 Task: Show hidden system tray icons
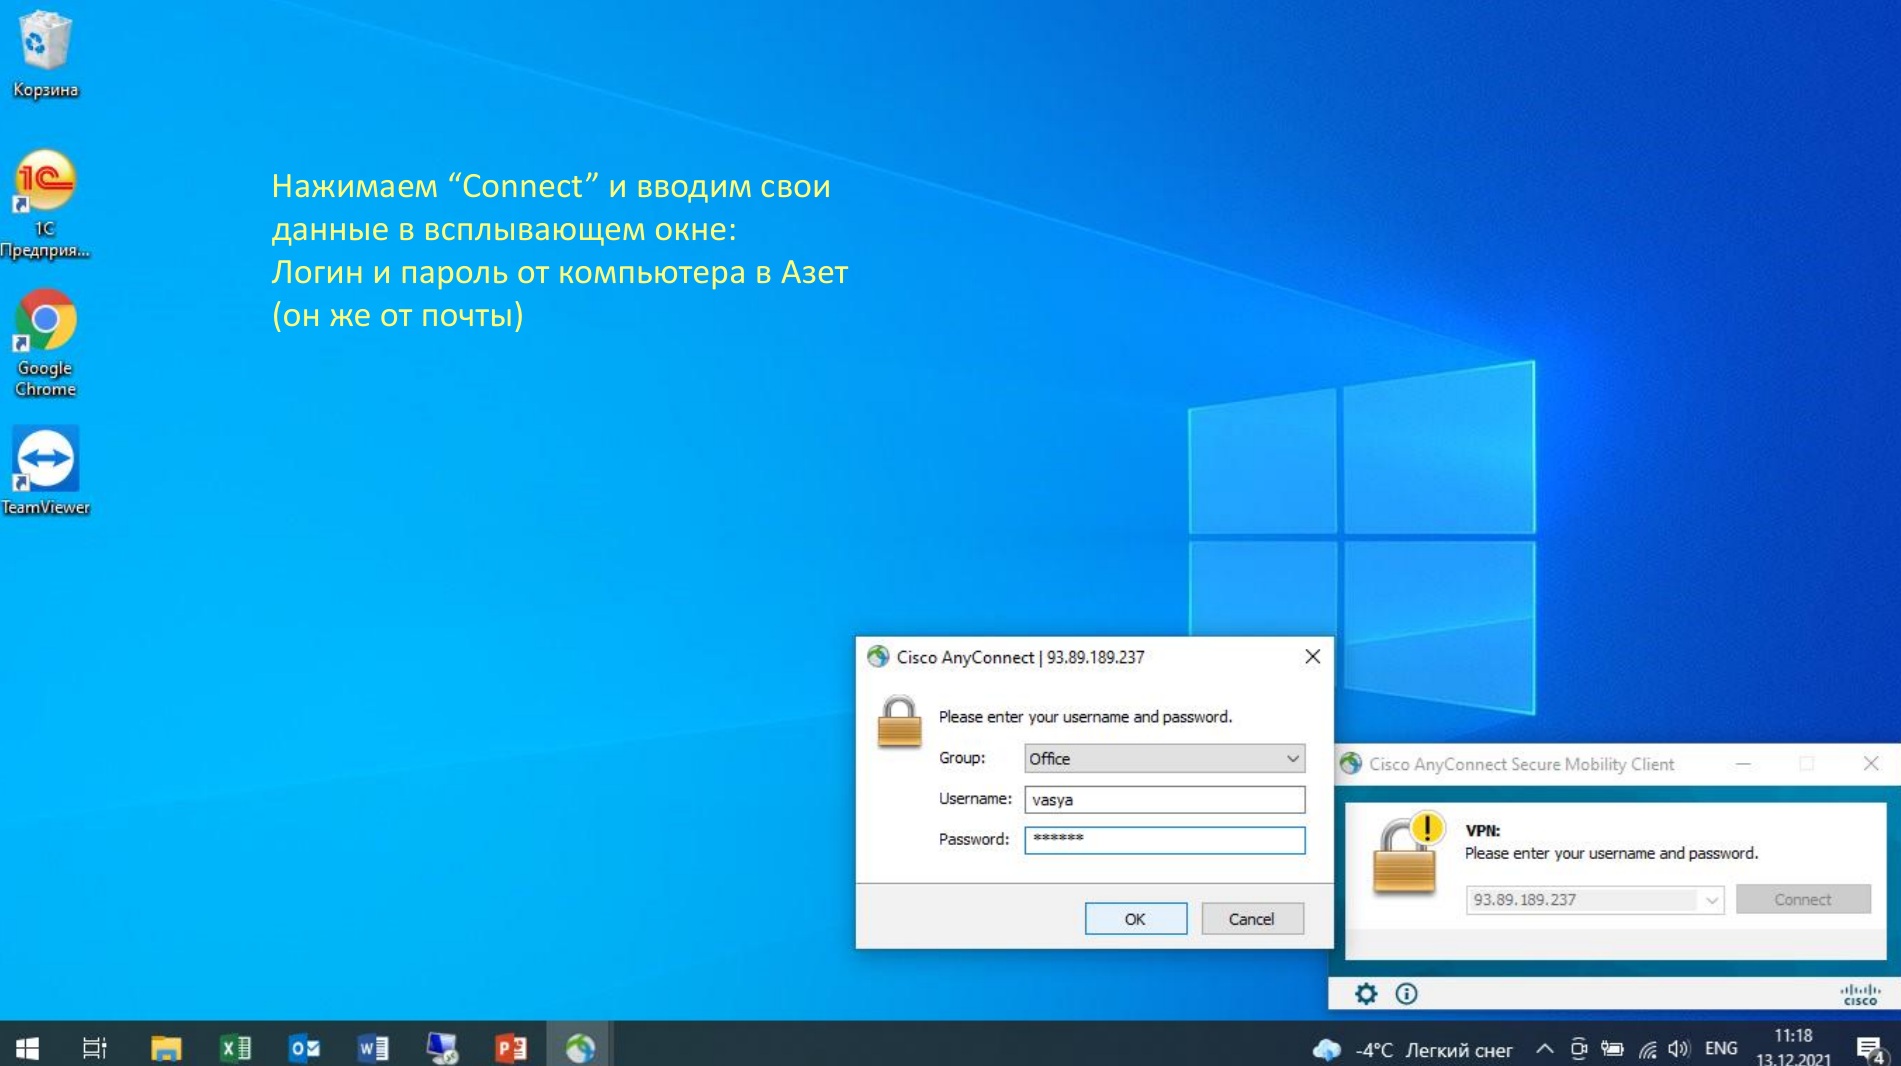(1544, 1048)
